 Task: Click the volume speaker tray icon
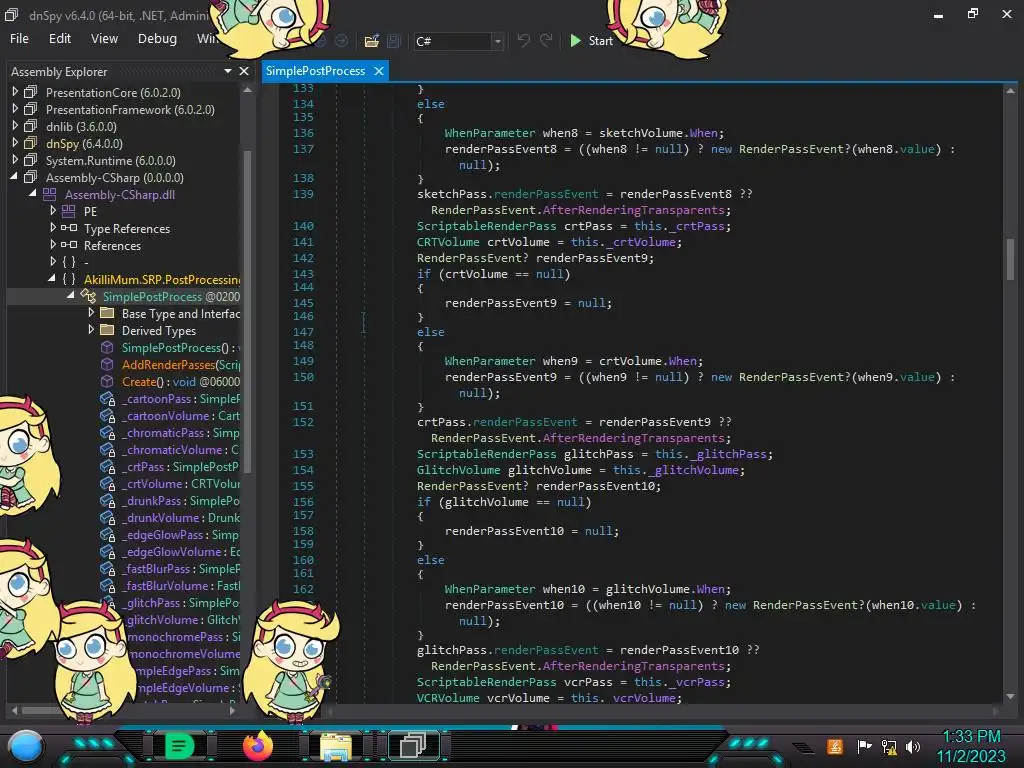tap(913, 746)
